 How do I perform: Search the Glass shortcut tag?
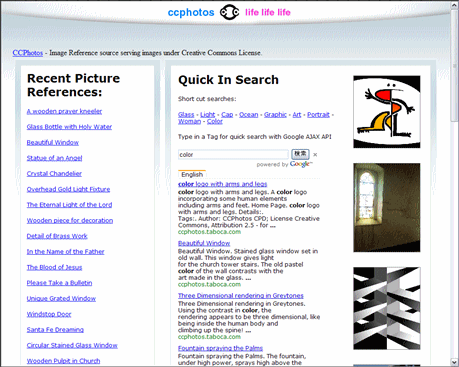click(186, 115)
